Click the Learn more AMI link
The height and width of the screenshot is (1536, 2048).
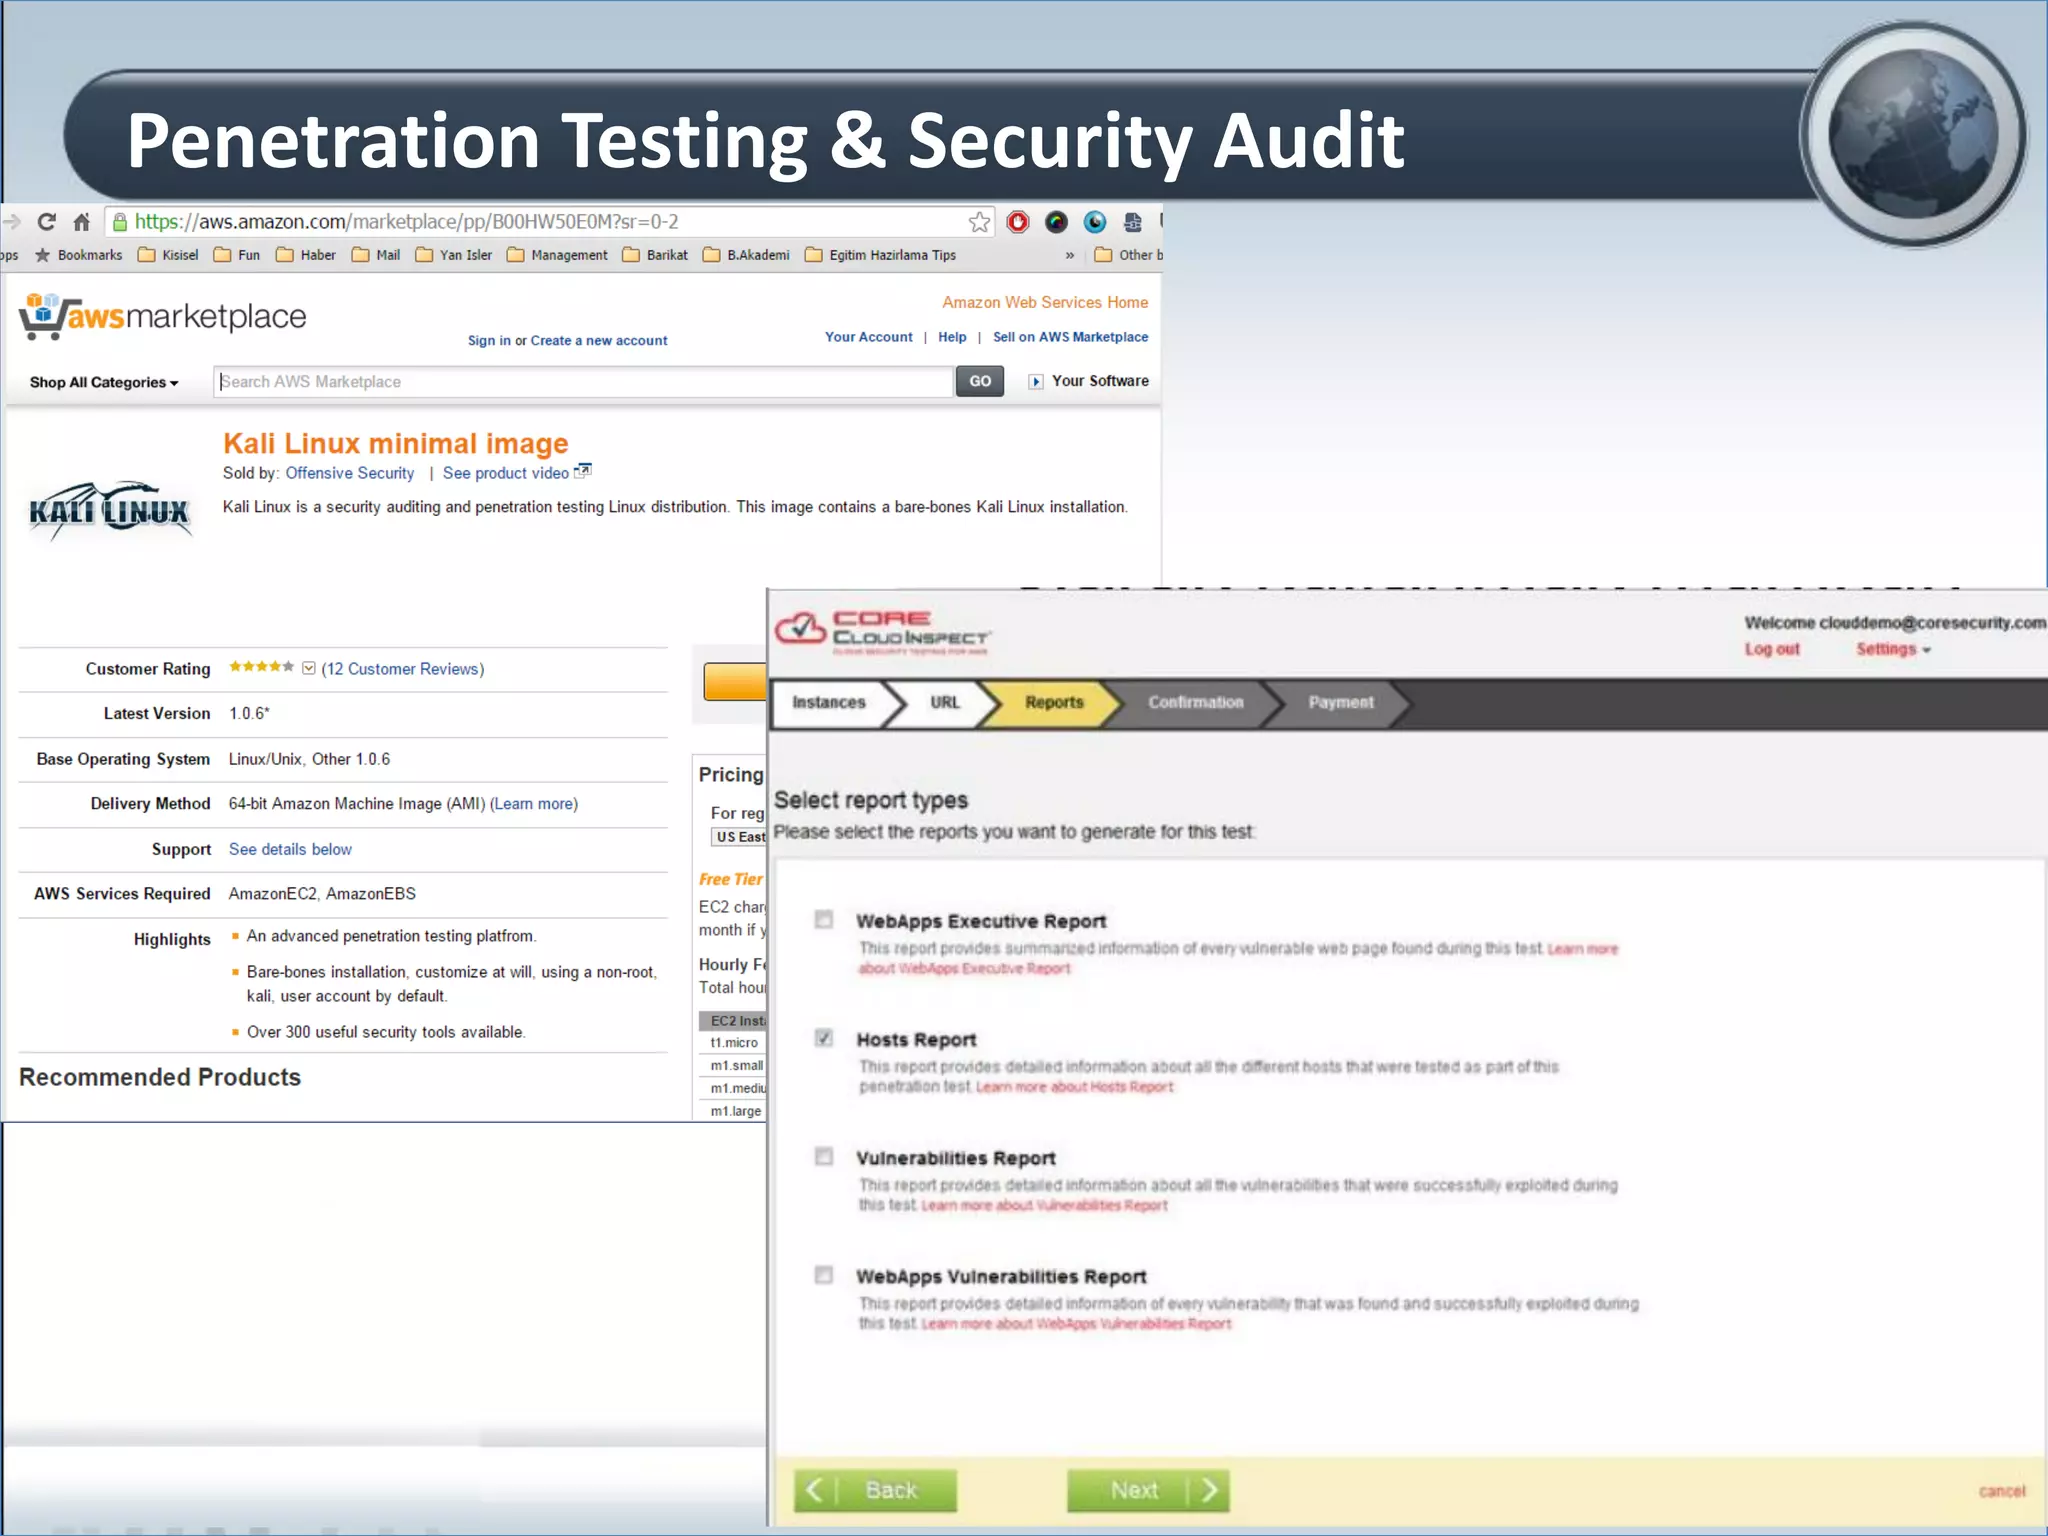click(534, 804)
